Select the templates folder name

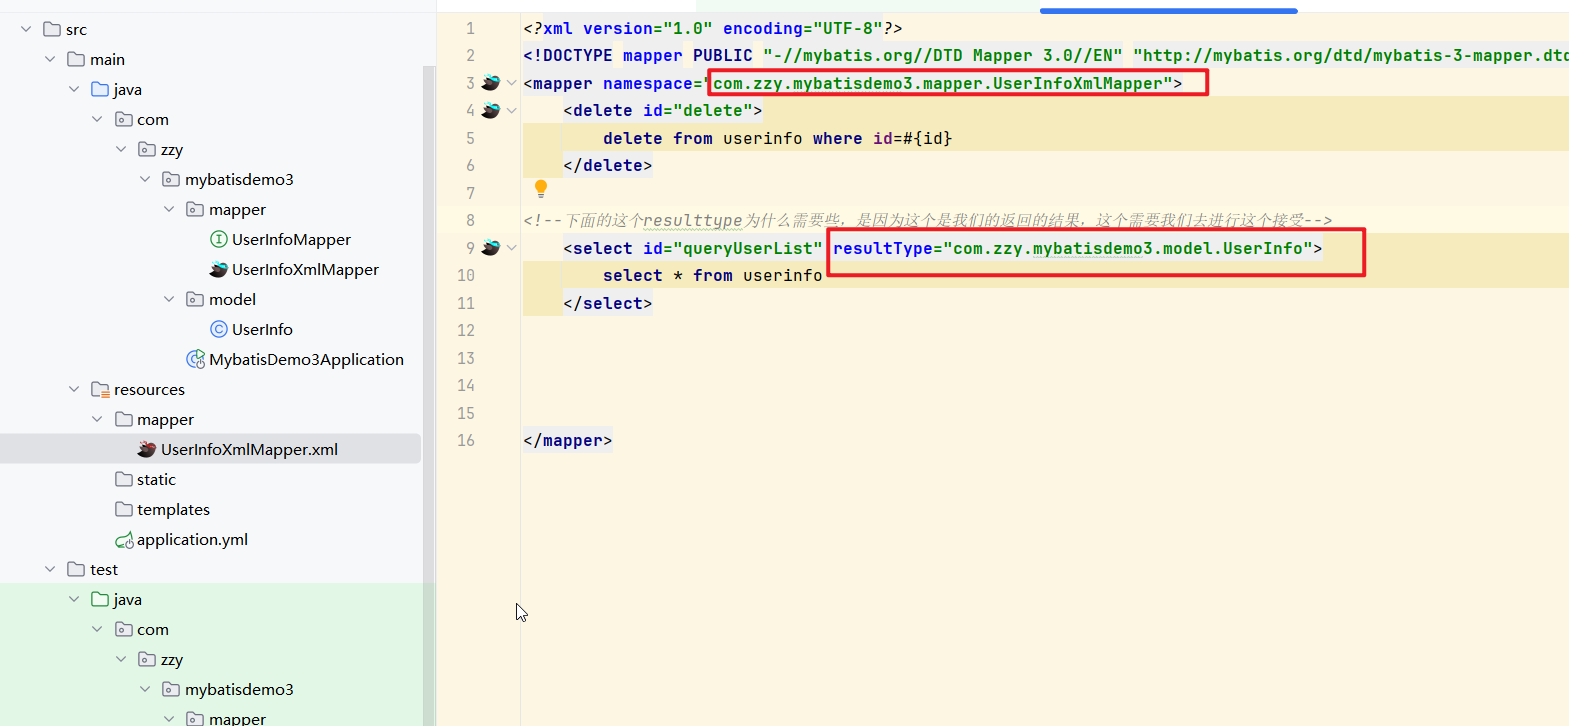[173, 509]
